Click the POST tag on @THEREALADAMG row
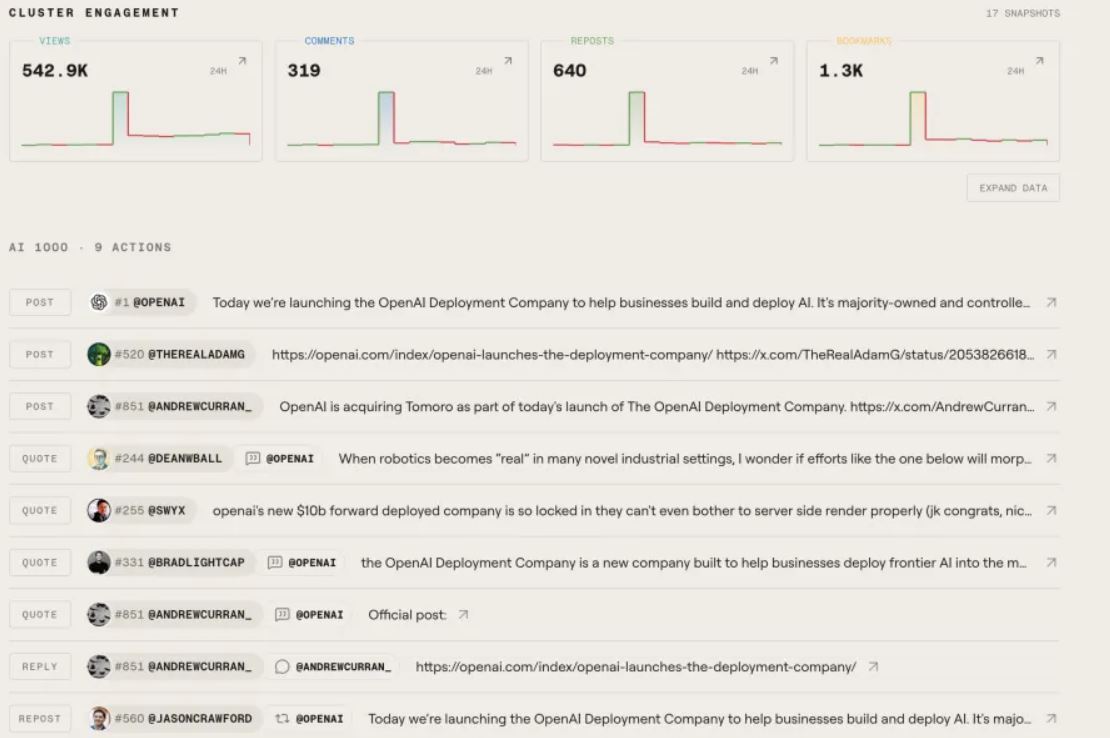This screenshot has width=1110, height=738. click(x=40, y=354)
